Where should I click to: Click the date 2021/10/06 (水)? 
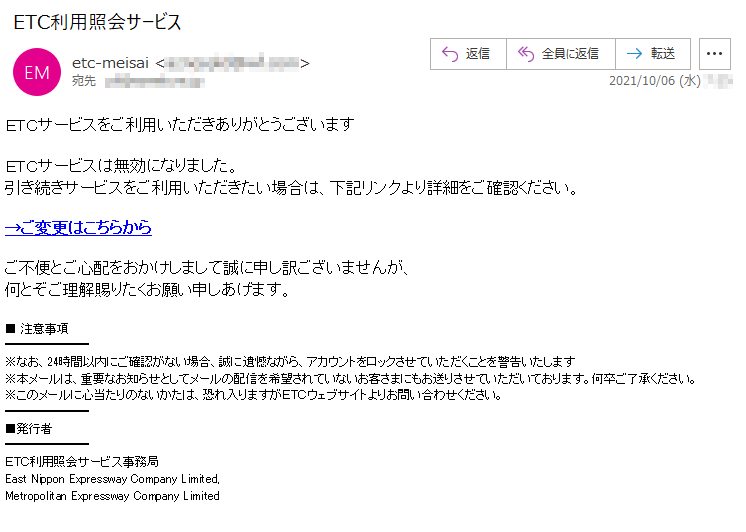click(655, 81)
